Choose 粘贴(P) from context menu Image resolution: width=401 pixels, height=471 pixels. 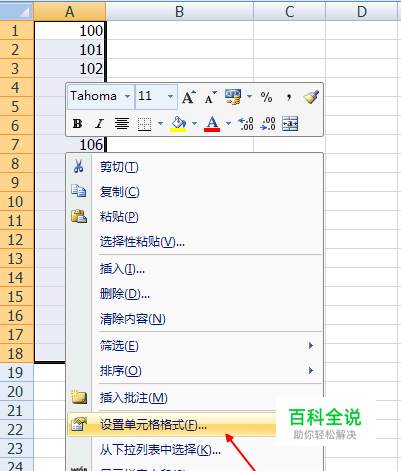click(x=195, y=217)
